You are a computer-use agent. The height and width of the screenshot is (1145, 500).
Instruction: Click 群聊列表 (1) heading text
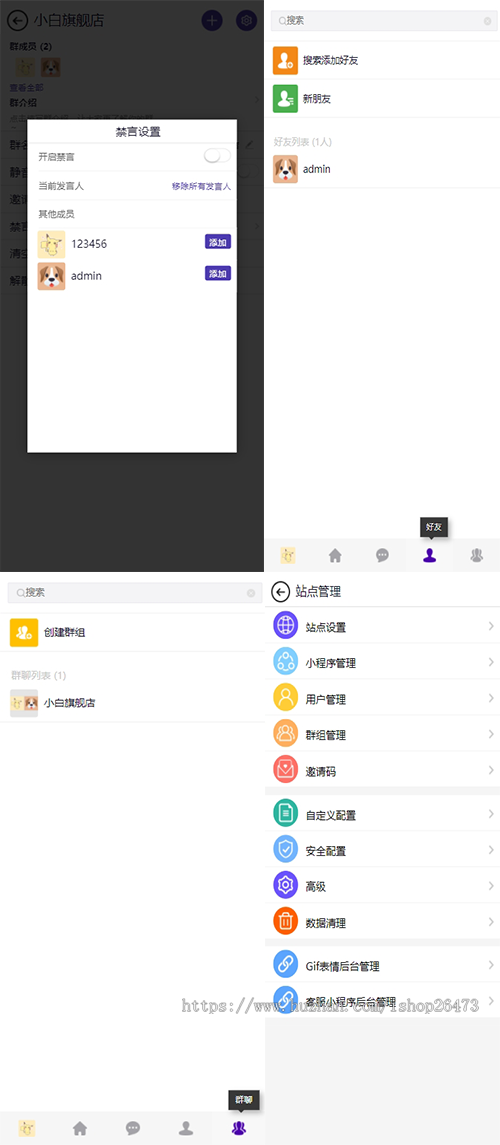pyautogui.click(x=39, y=675)
